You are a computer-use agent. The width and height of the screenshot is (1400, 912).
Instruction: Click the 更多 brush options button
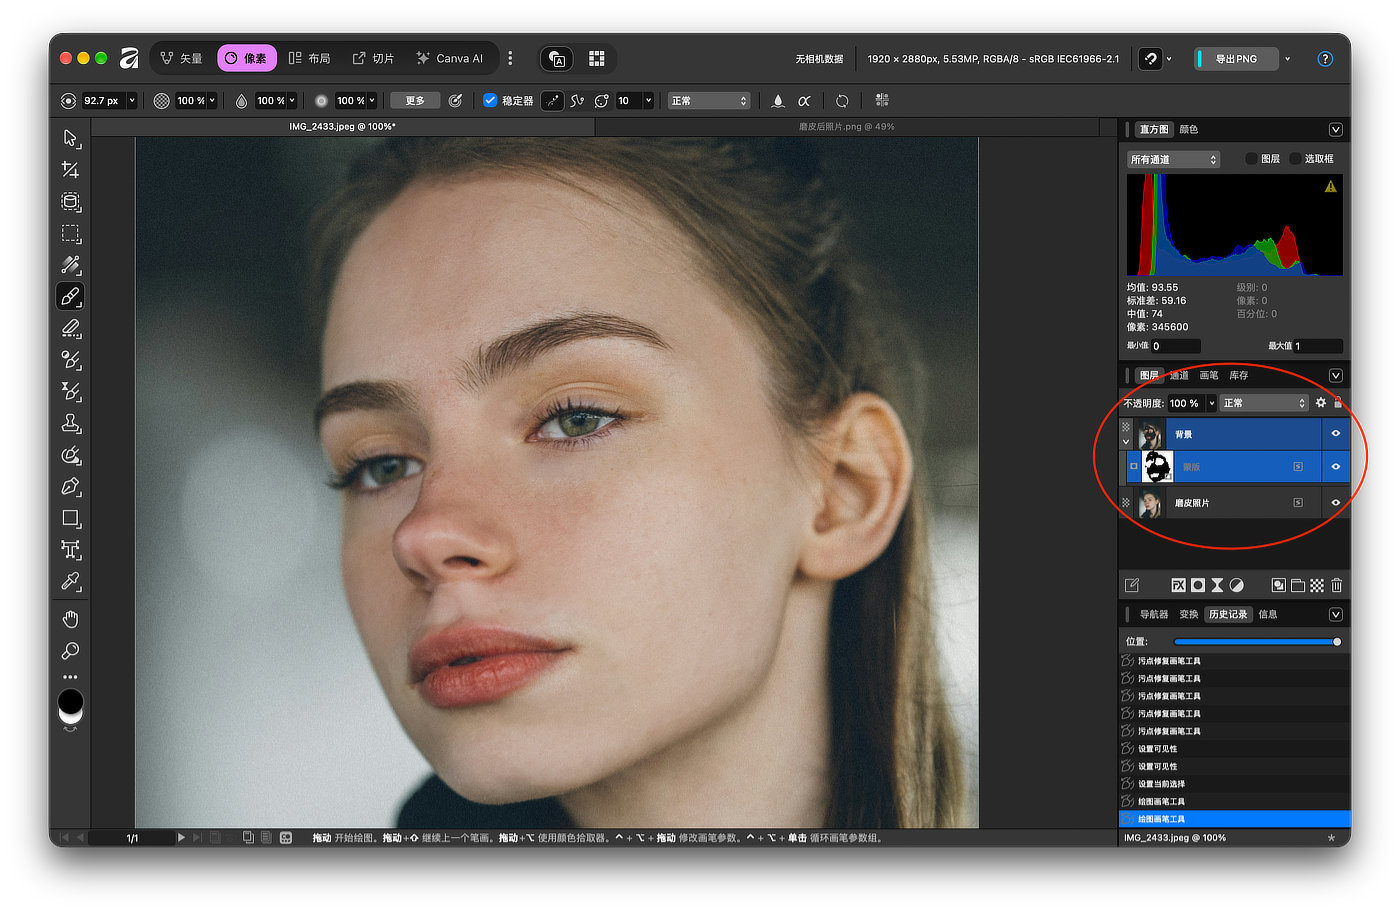415,101
